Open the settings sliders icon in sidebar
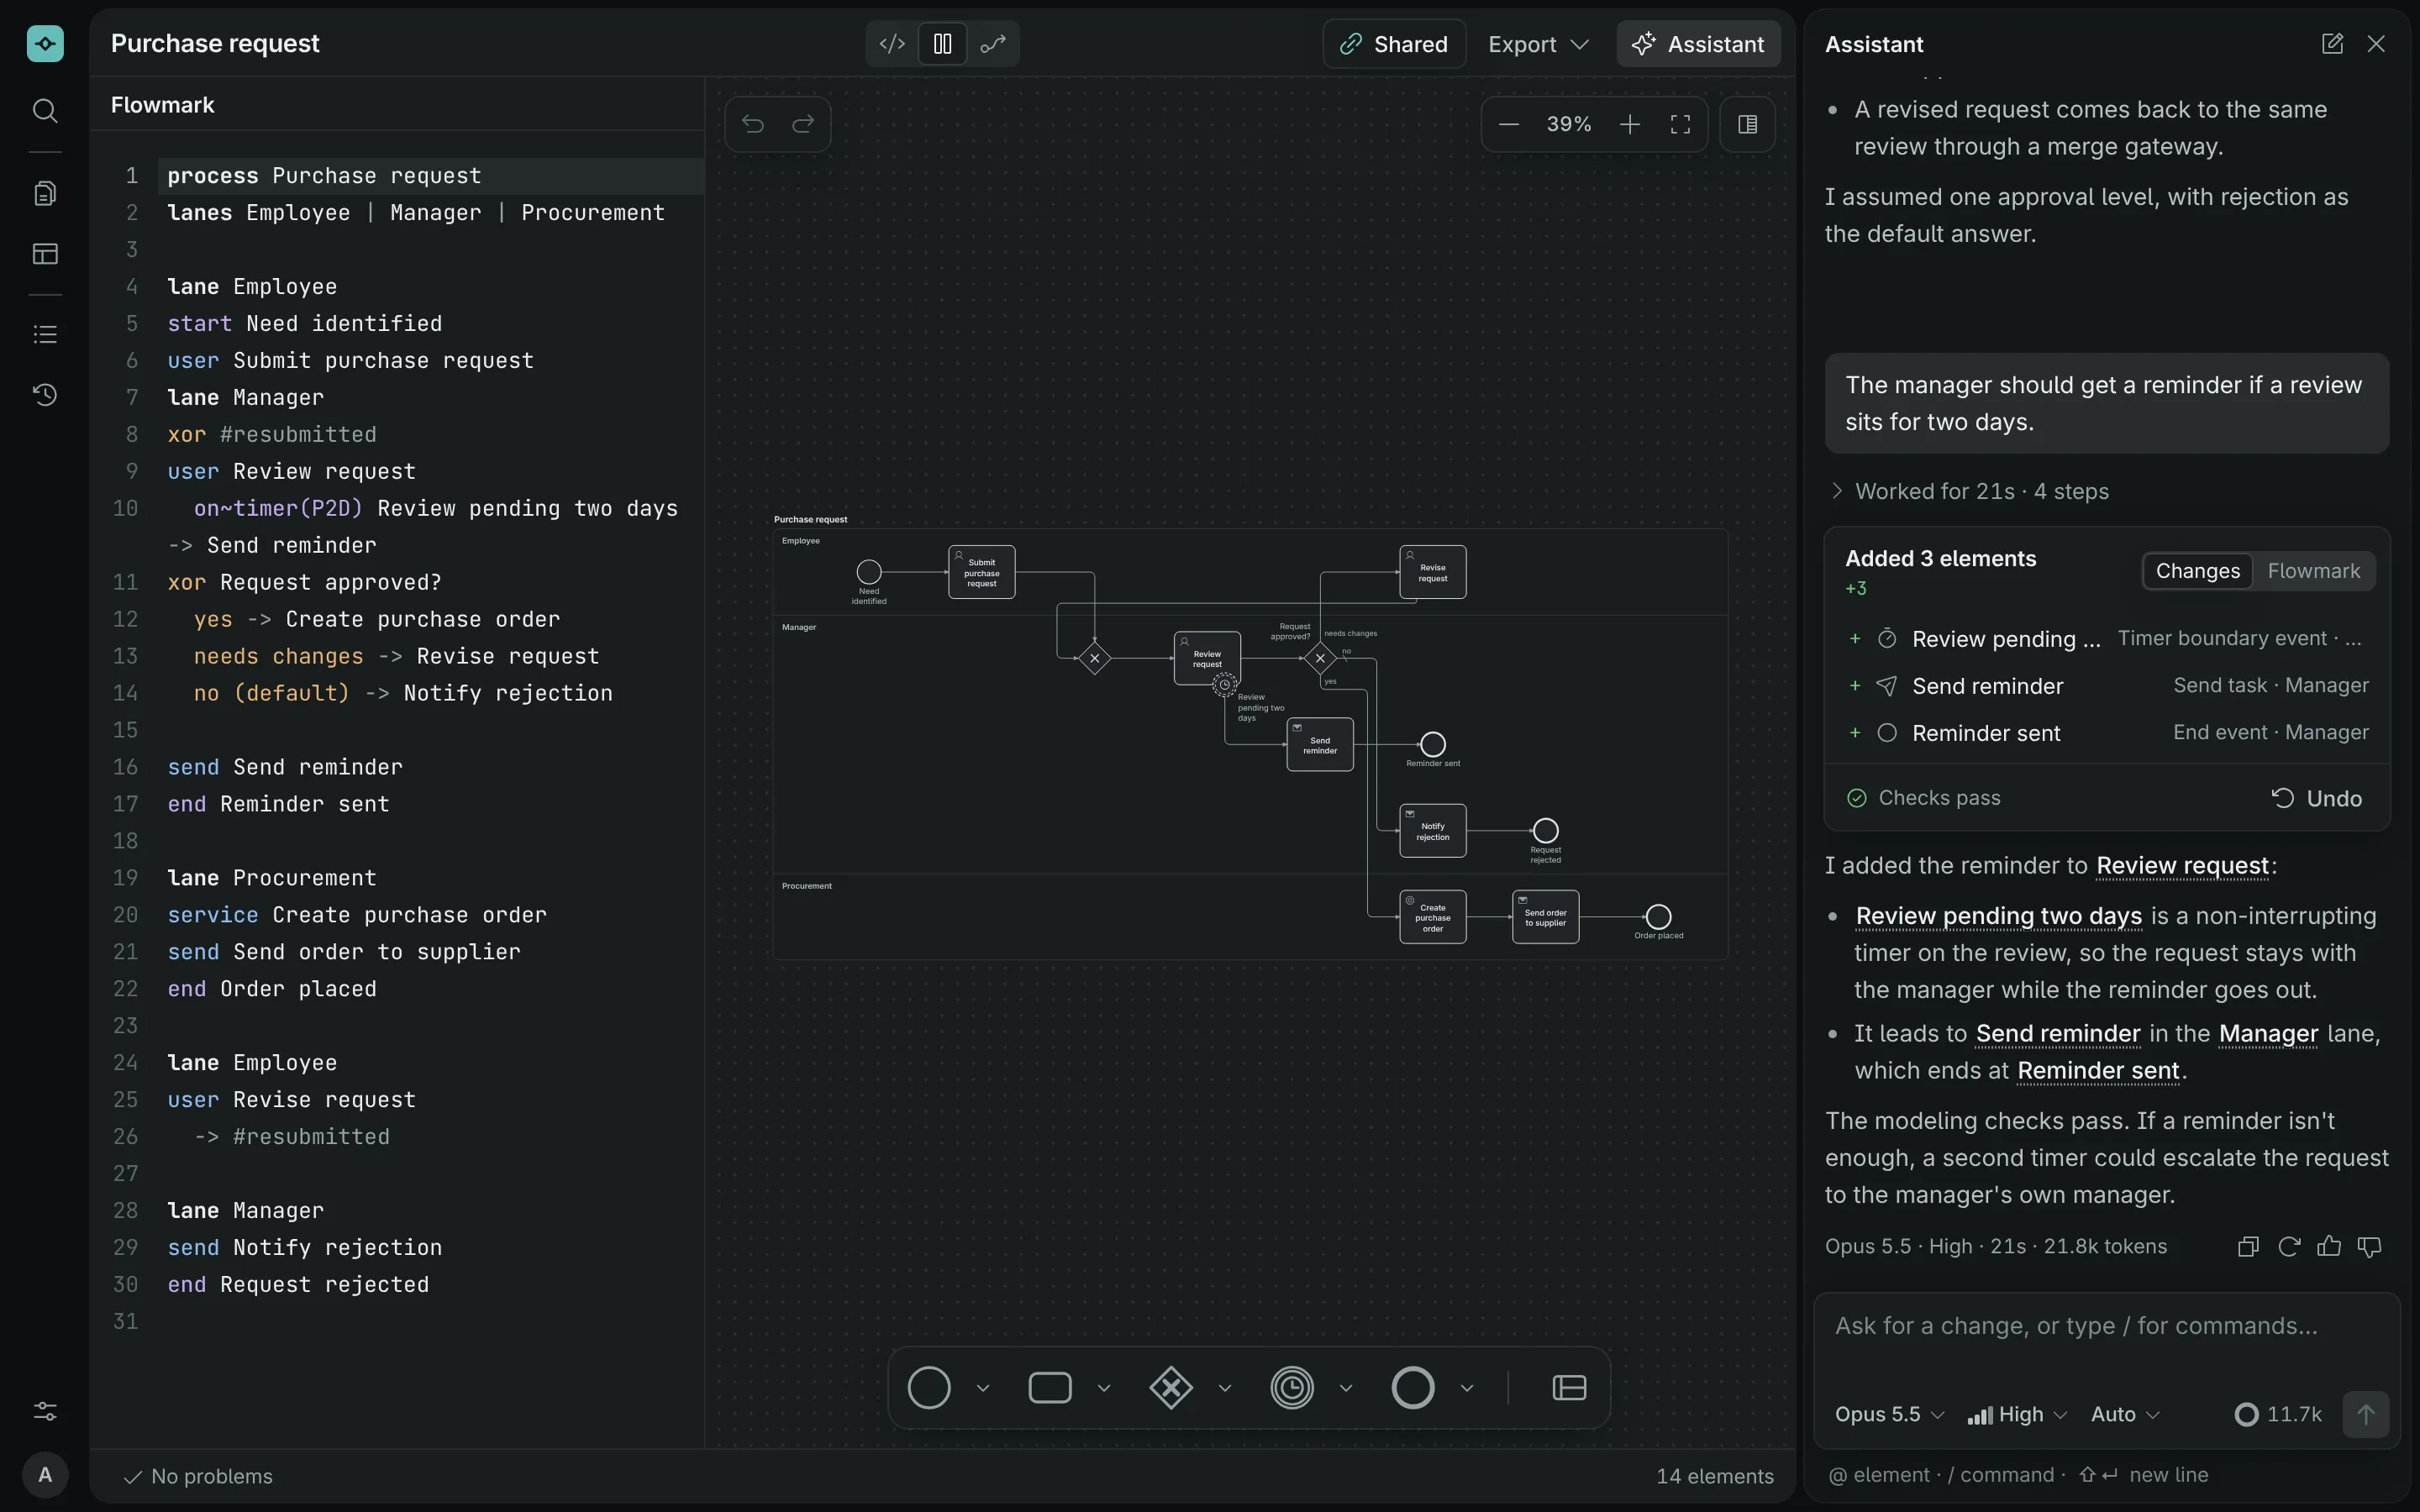 click(x=45, y=1411)
